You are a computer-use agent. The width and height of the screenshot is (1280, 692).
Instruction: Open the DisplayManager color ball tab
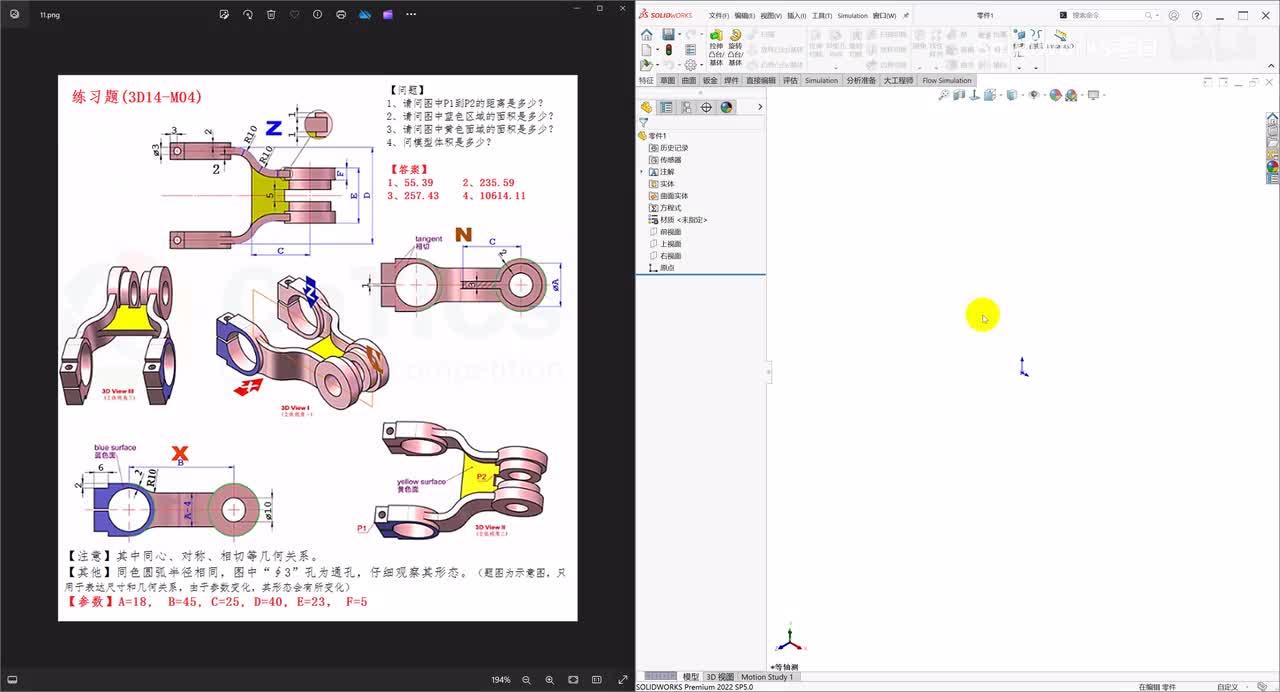(x=726, y=107)
